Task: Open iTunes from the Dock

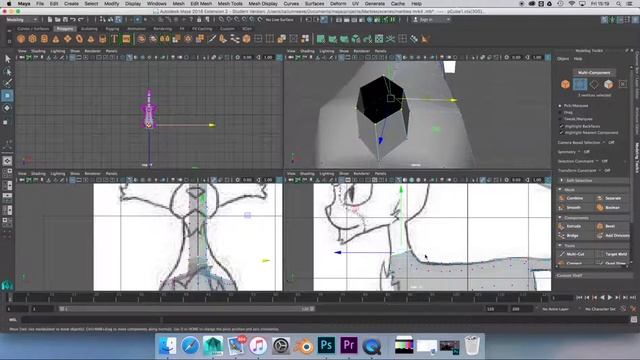Action: (x=258, y=346)
